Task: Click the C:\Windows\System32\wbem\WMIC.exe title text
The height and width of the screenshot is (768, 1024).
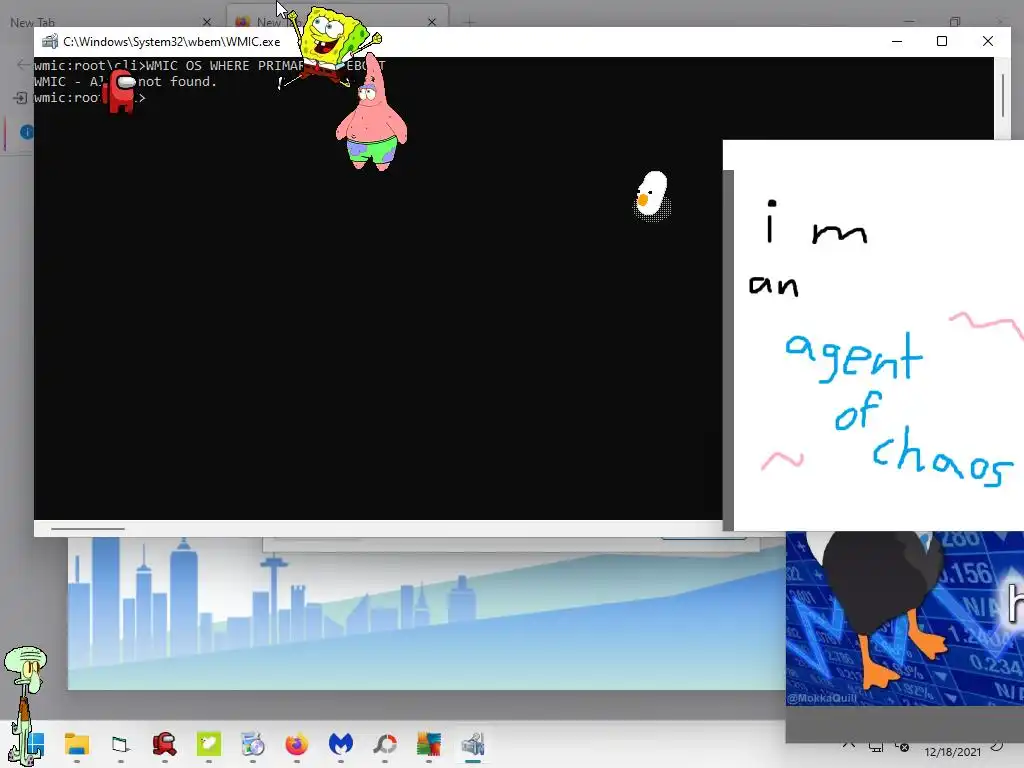Action: click(x=172, y=42)
